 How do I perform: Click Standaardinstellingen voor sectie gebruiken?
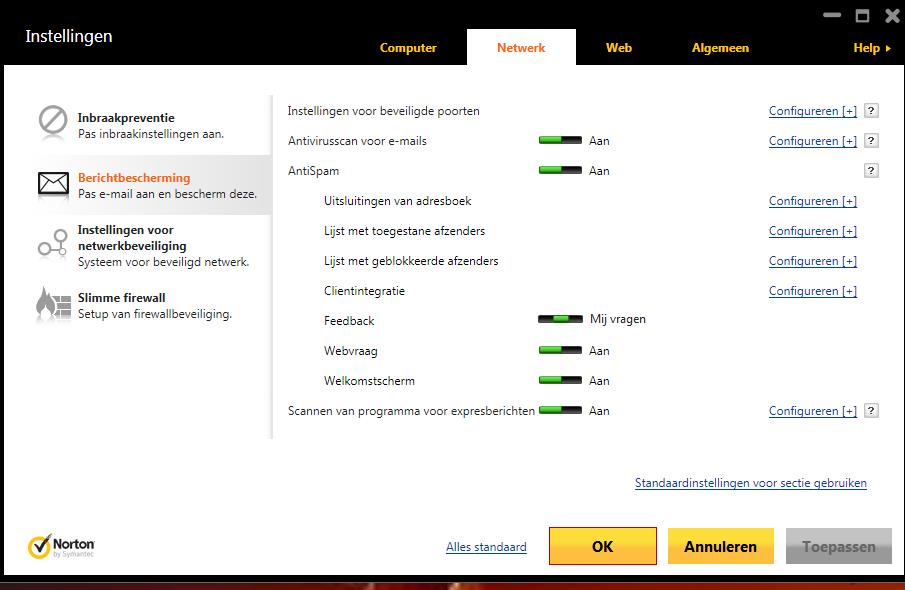(x=751, y=483)
